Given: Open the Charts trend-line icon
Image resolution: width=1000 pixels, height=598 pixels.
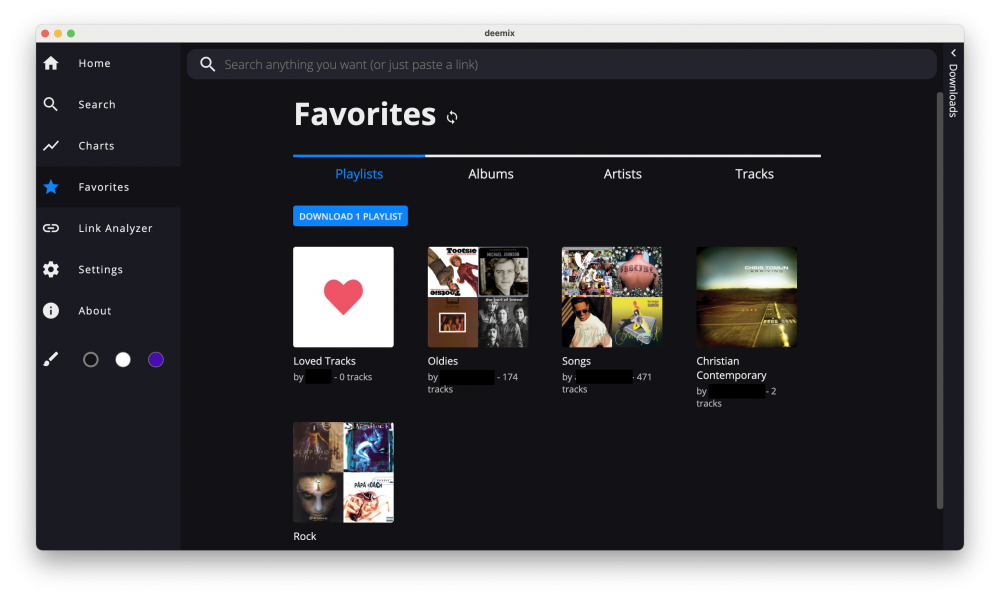Looking at the screenshot, I should pos(51,146).
